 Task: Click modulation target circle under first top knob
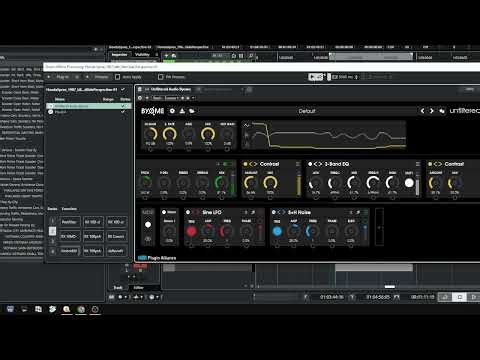point(150,149)
